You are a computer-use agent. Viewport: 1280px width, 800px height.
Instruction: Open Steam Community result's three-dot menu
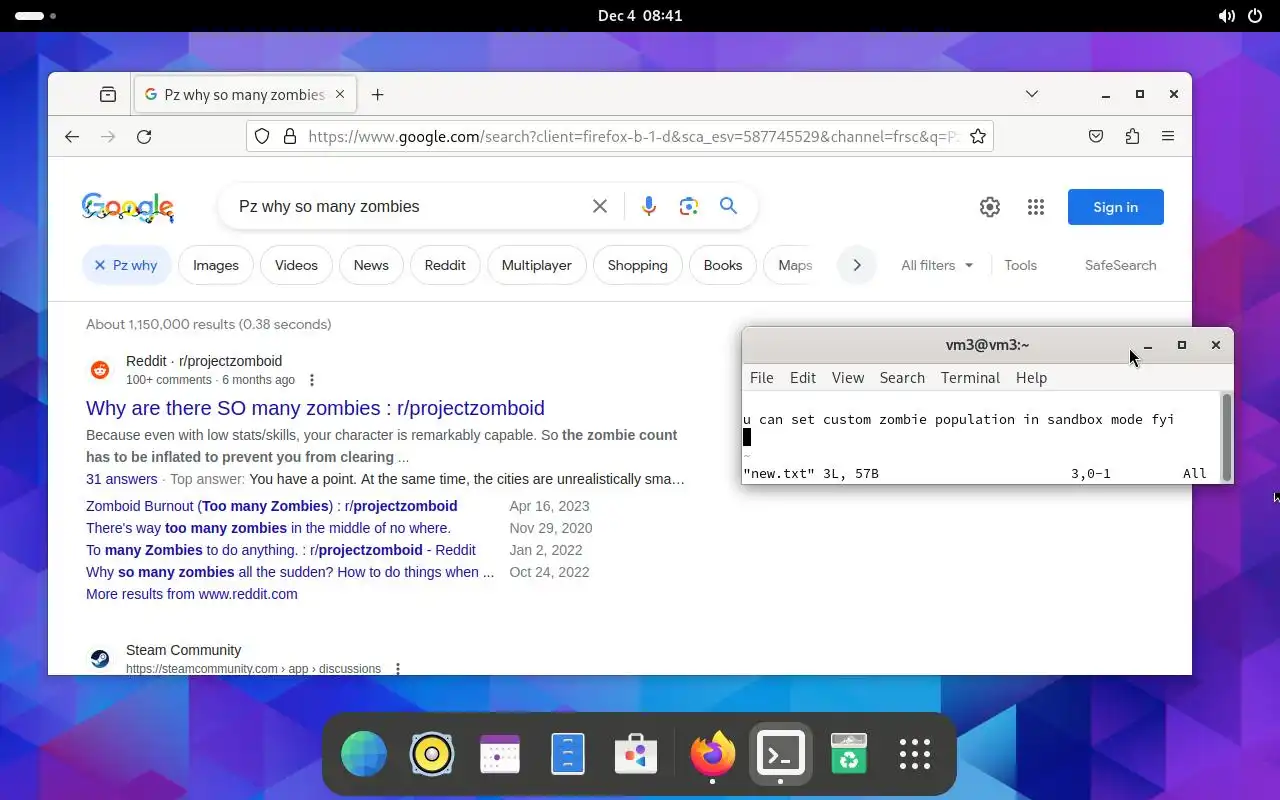[398, 669]
